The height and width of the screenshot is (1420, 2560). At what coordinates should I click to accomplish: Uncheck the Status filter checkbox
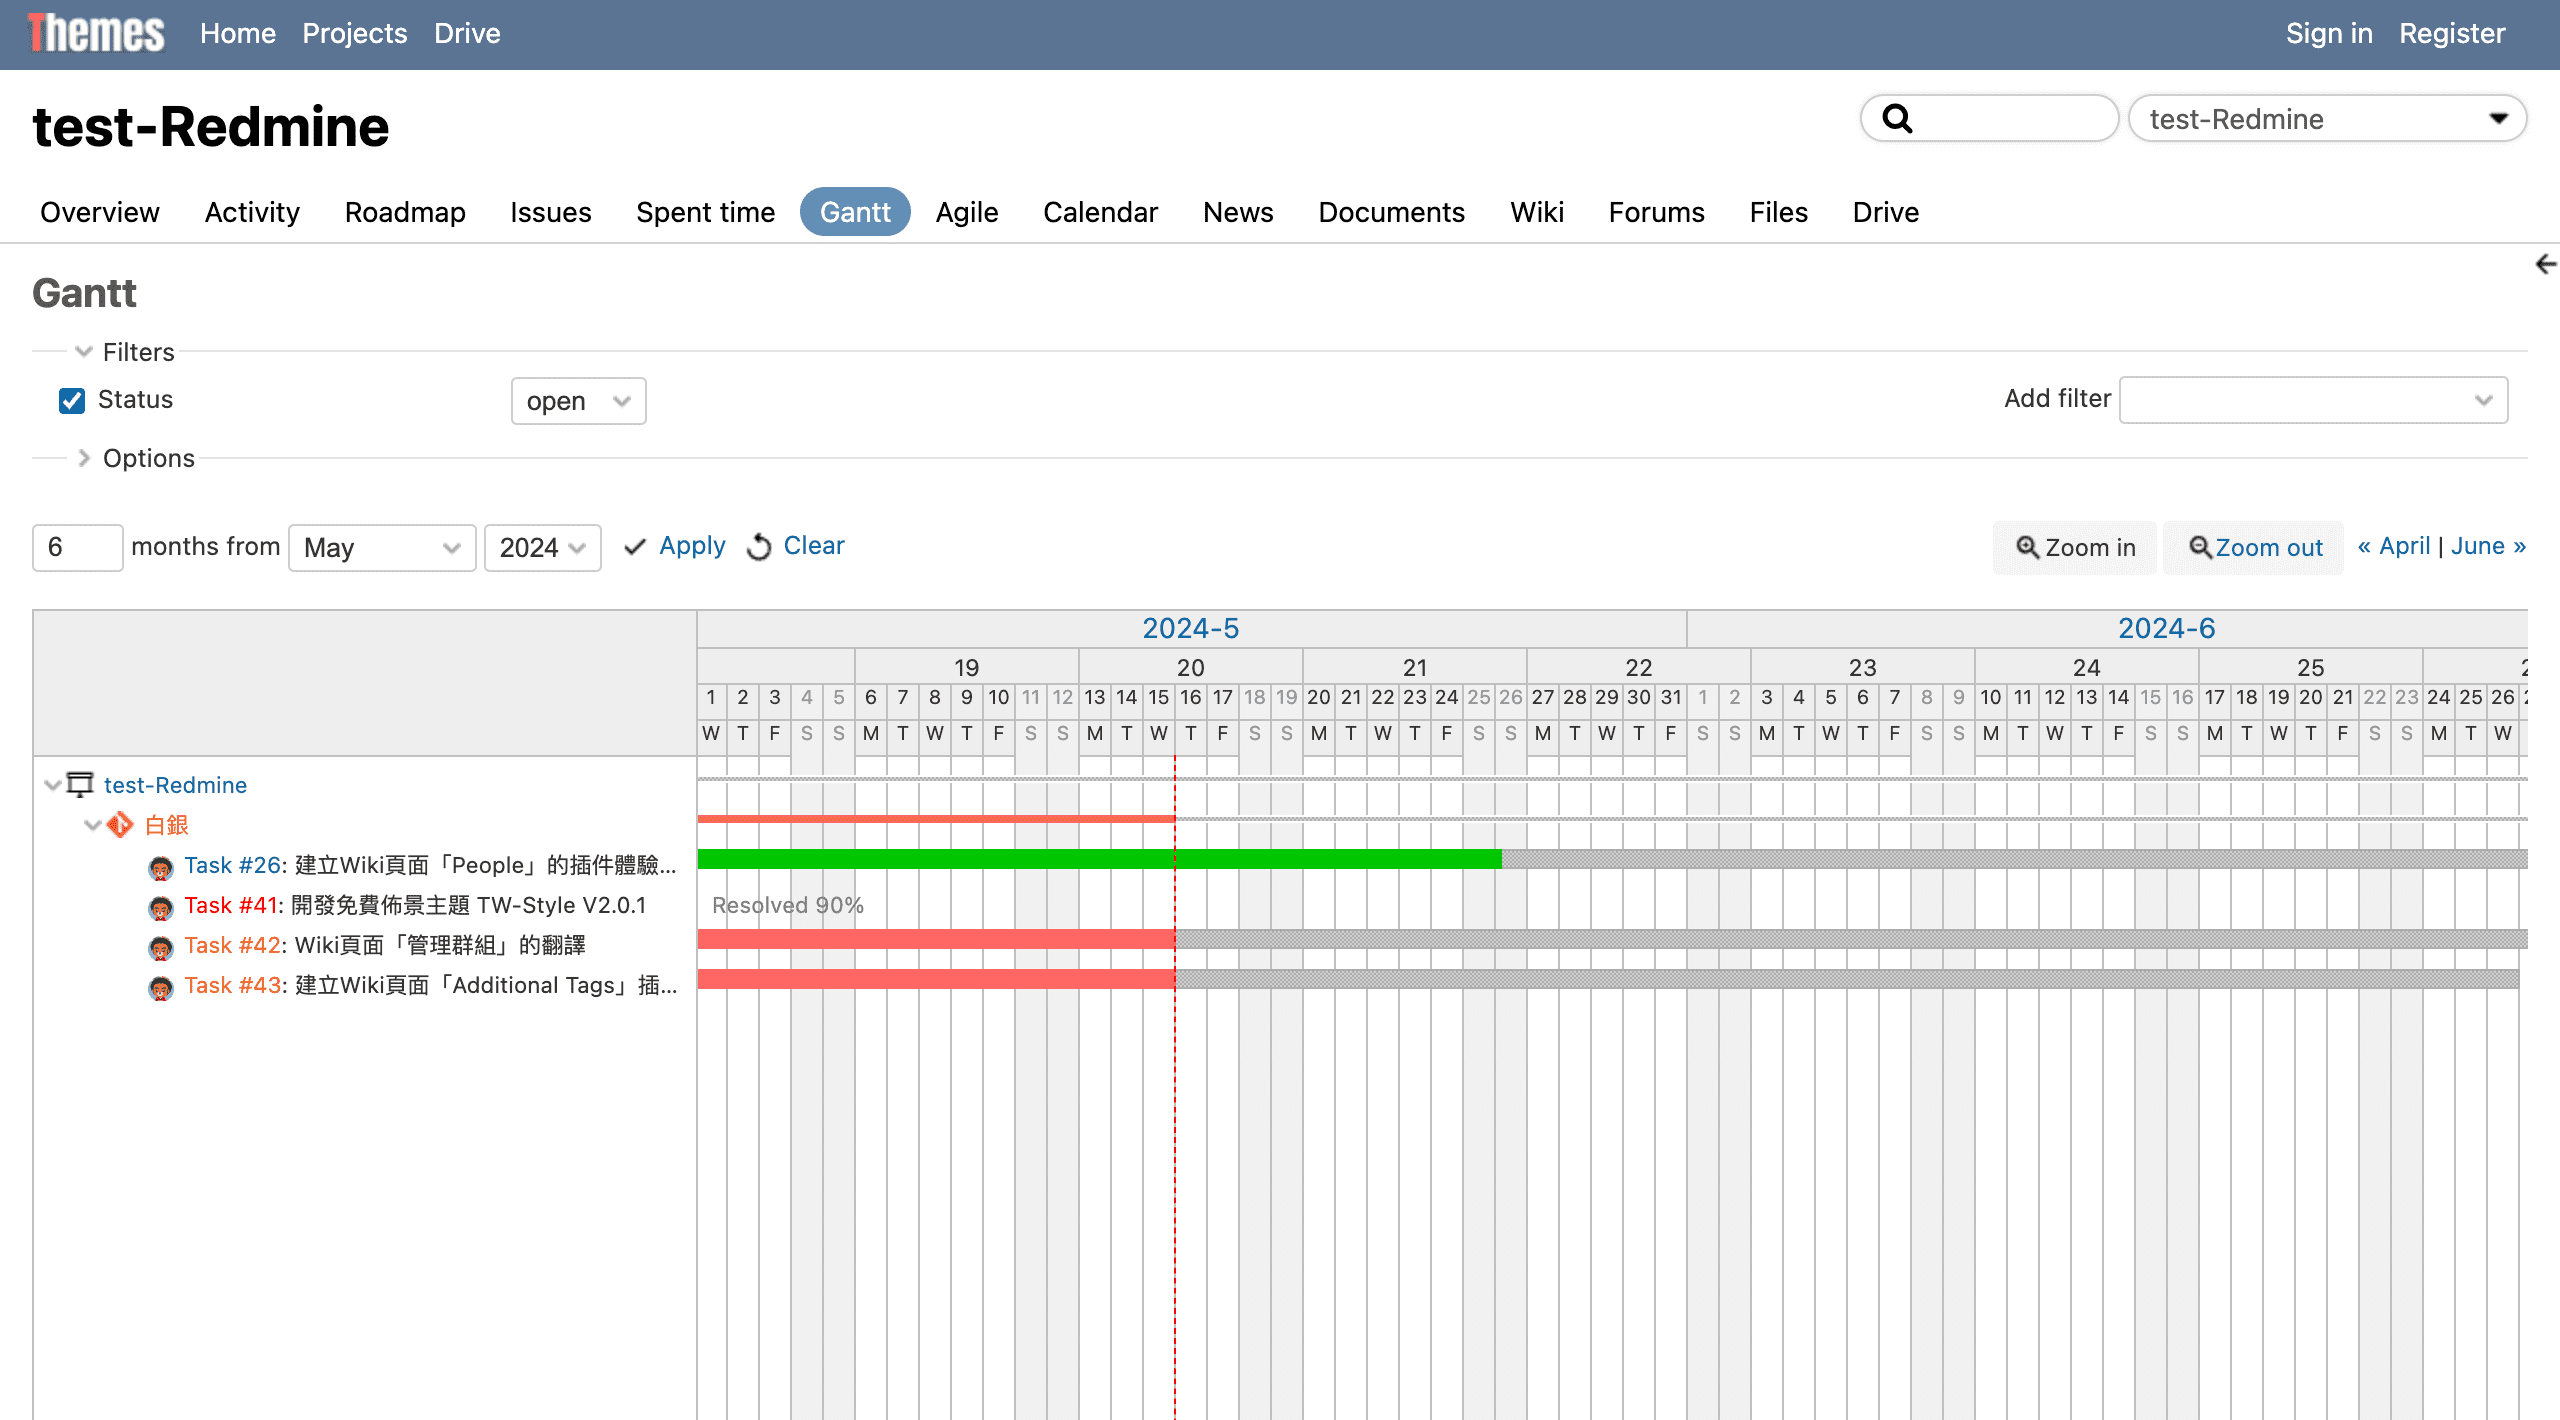tap(72, 401)
